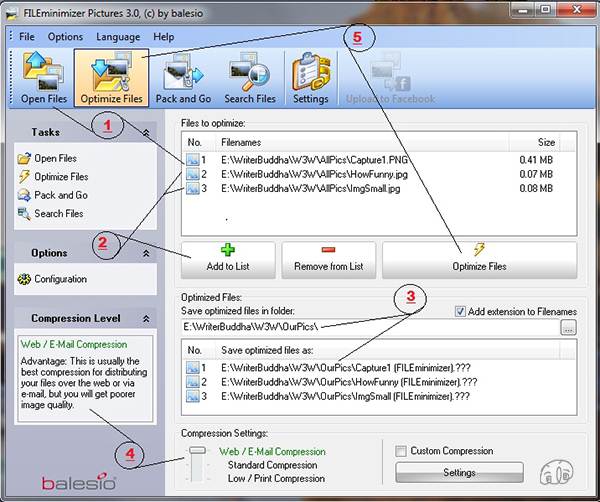Click the OurPics\Capture1 (FILEminimizer).??? entry
Viewport: 600px width, 502px height.
[346, 368]
